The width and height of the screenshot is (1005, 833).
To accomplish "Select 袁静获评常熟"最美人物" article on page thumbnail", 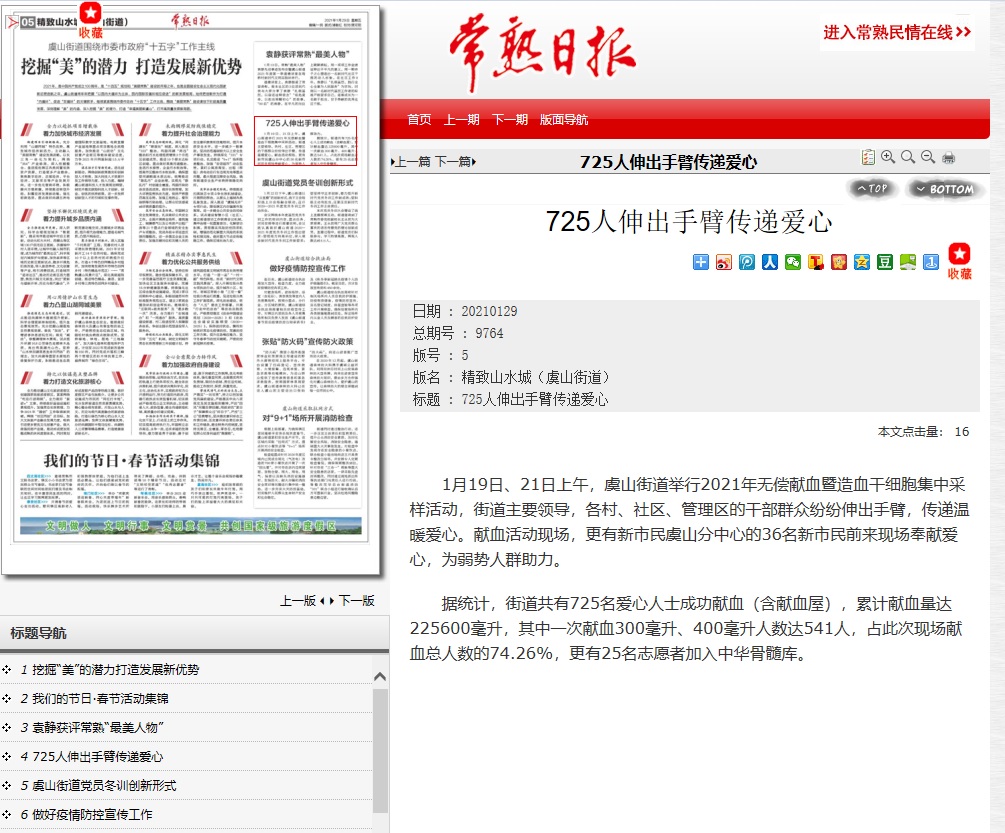I will [307, 76].
